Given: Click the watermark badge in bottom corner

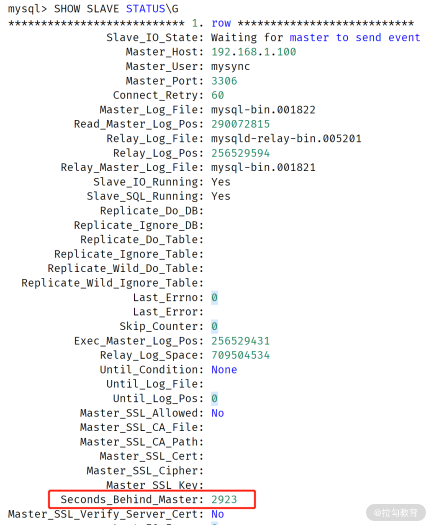Looking at the screenshot, I should coord(396,513).
